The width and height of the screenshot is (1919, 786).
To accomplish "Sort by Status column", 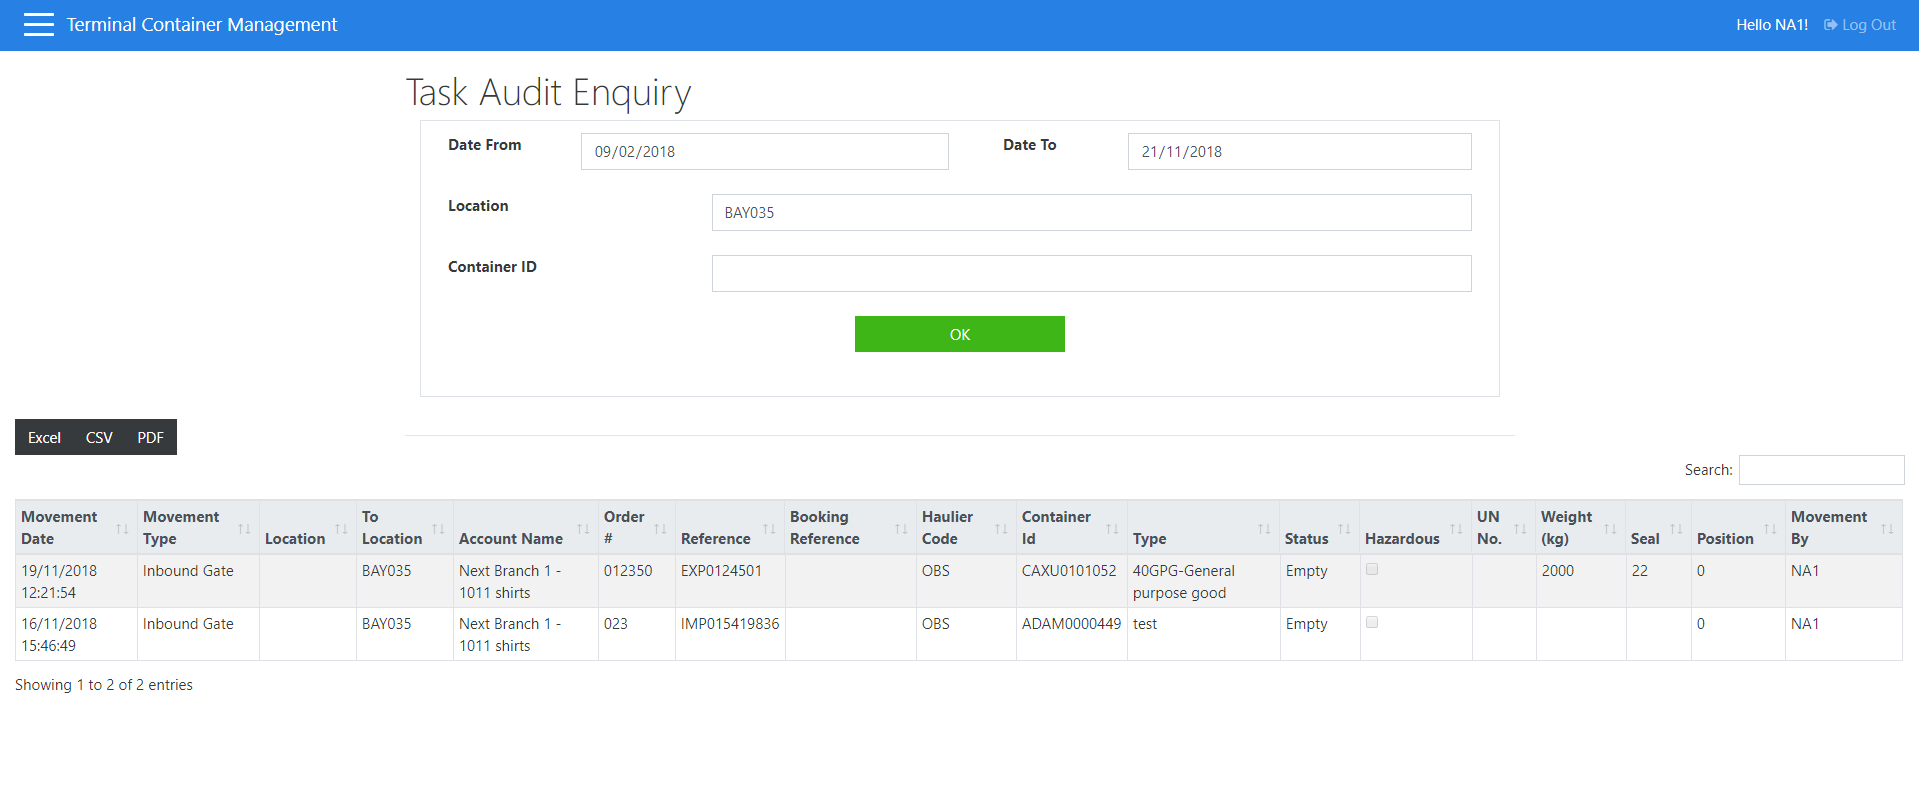I will tap(1320, 527).
